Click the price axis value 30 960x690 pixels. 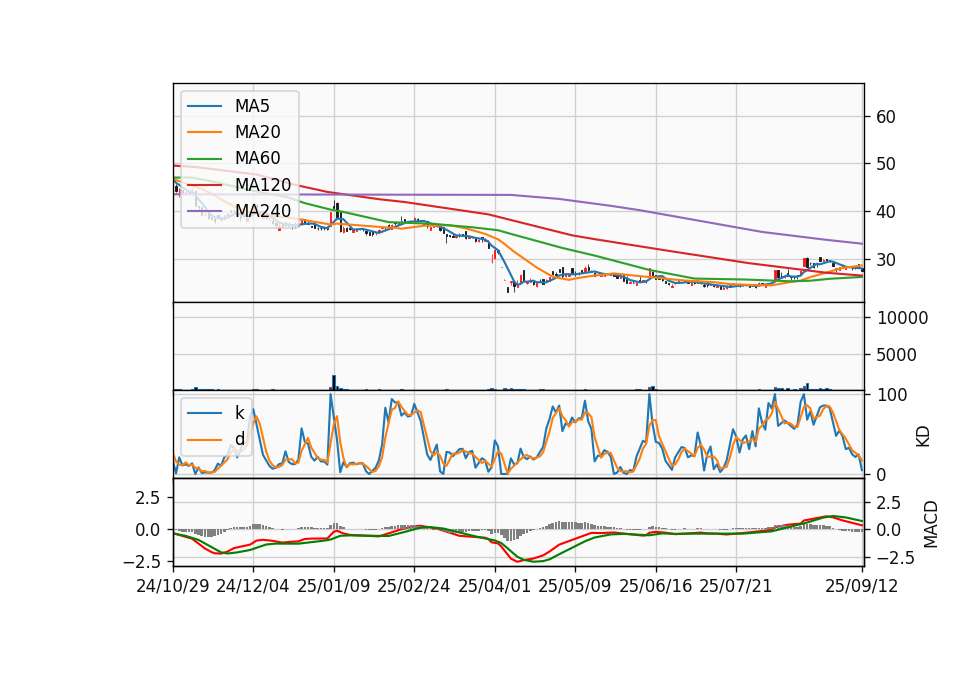click(886, 260)
